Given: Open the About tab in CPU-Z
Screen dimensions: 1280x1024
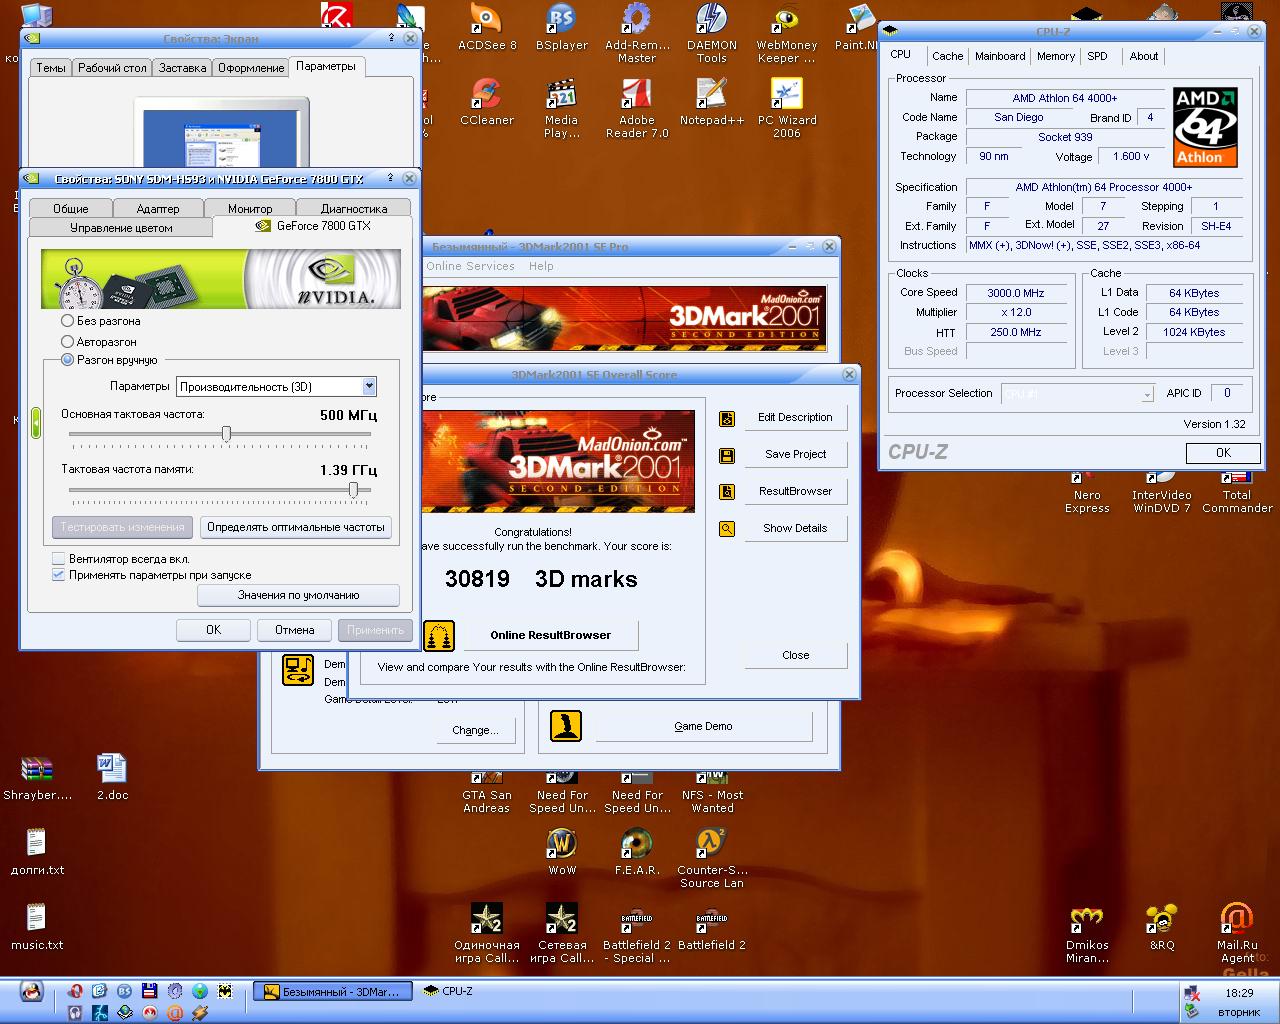Looking at the screenshot, I should pos(1143,56).
